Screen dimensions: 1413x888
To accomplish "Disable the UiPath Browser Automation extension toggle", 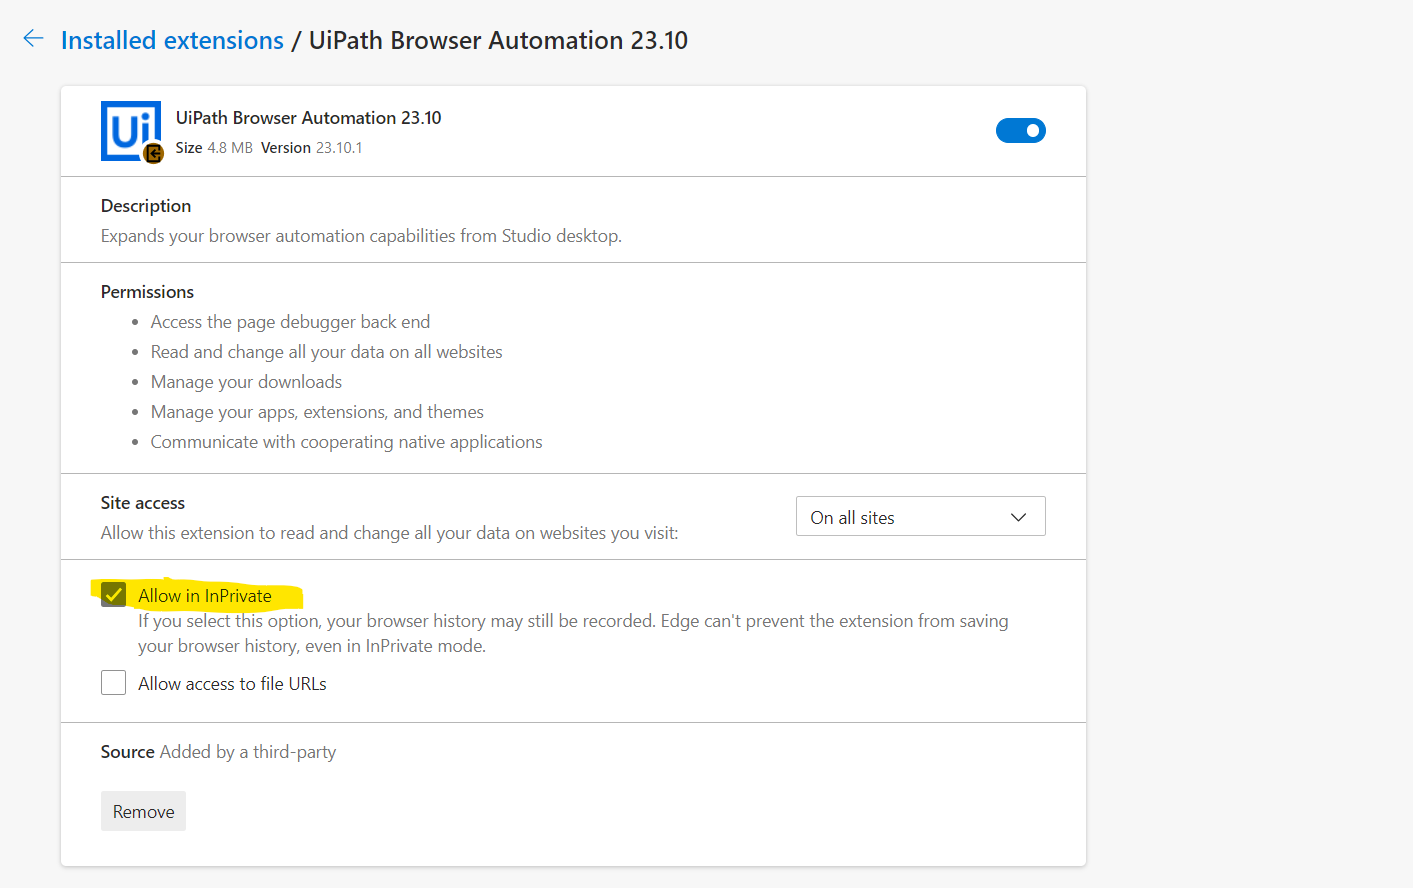I will tap(1020, 131).
